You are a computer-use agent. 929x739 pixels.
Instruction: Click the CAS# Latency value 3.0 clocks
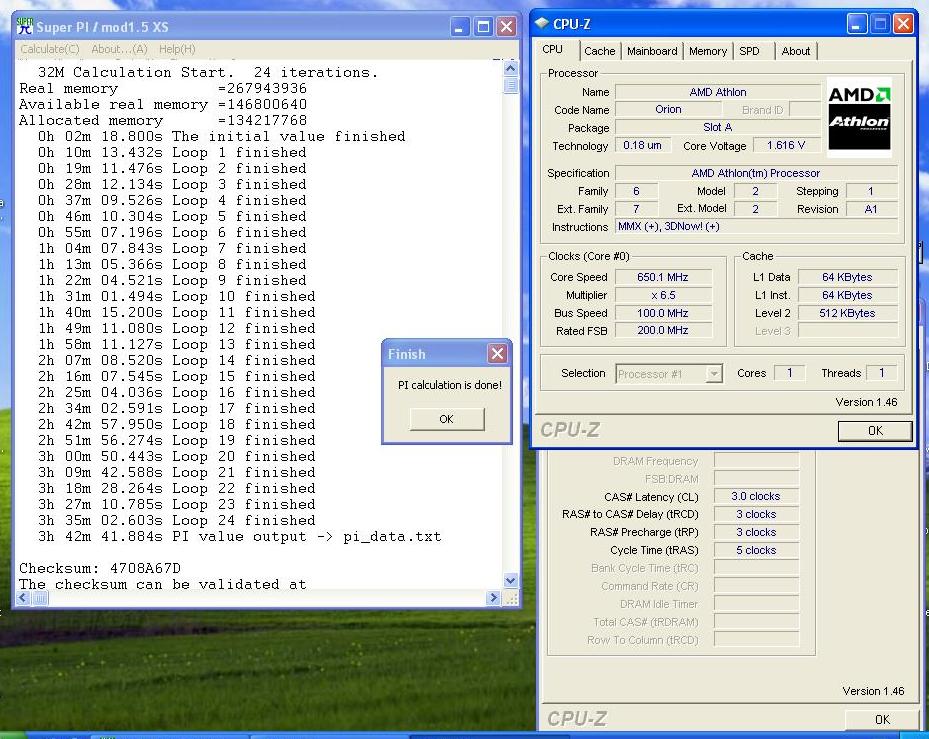[756, 496]
